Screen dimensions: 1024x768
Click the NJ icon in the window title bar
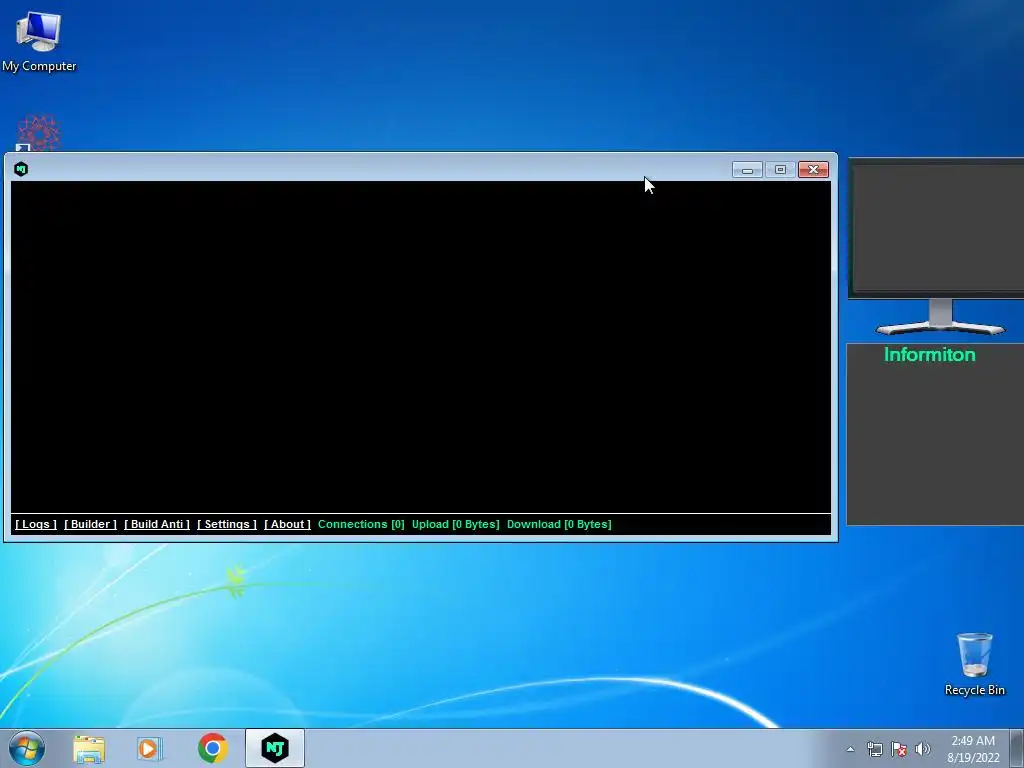(21, 169)
